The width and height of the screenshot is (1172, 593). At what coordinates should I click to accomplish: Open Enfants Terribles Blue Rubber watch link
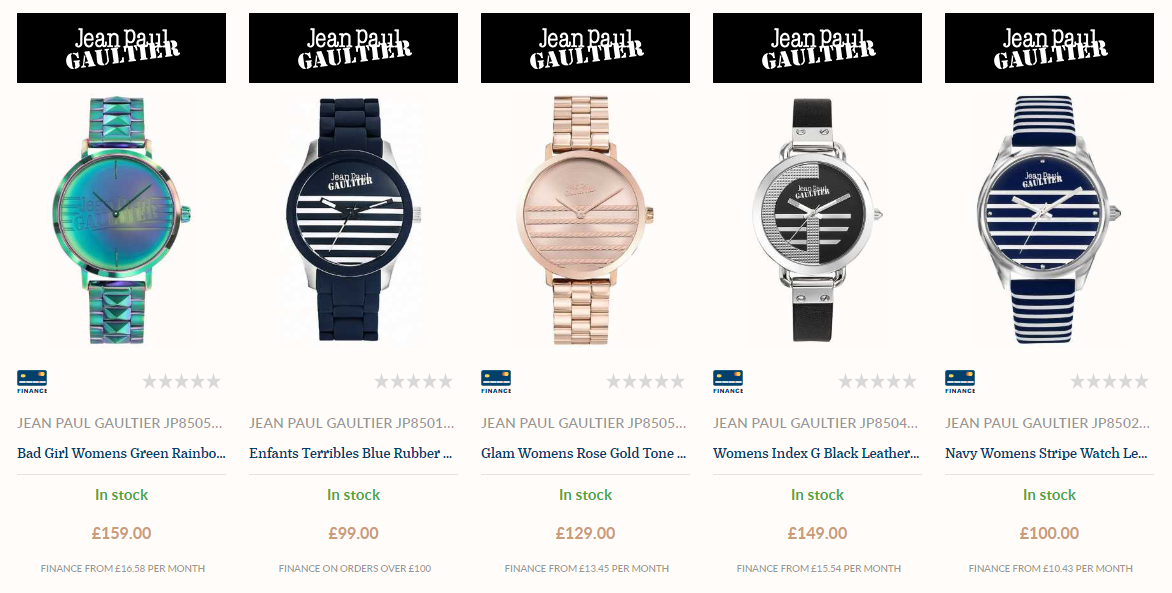(351, 453)
